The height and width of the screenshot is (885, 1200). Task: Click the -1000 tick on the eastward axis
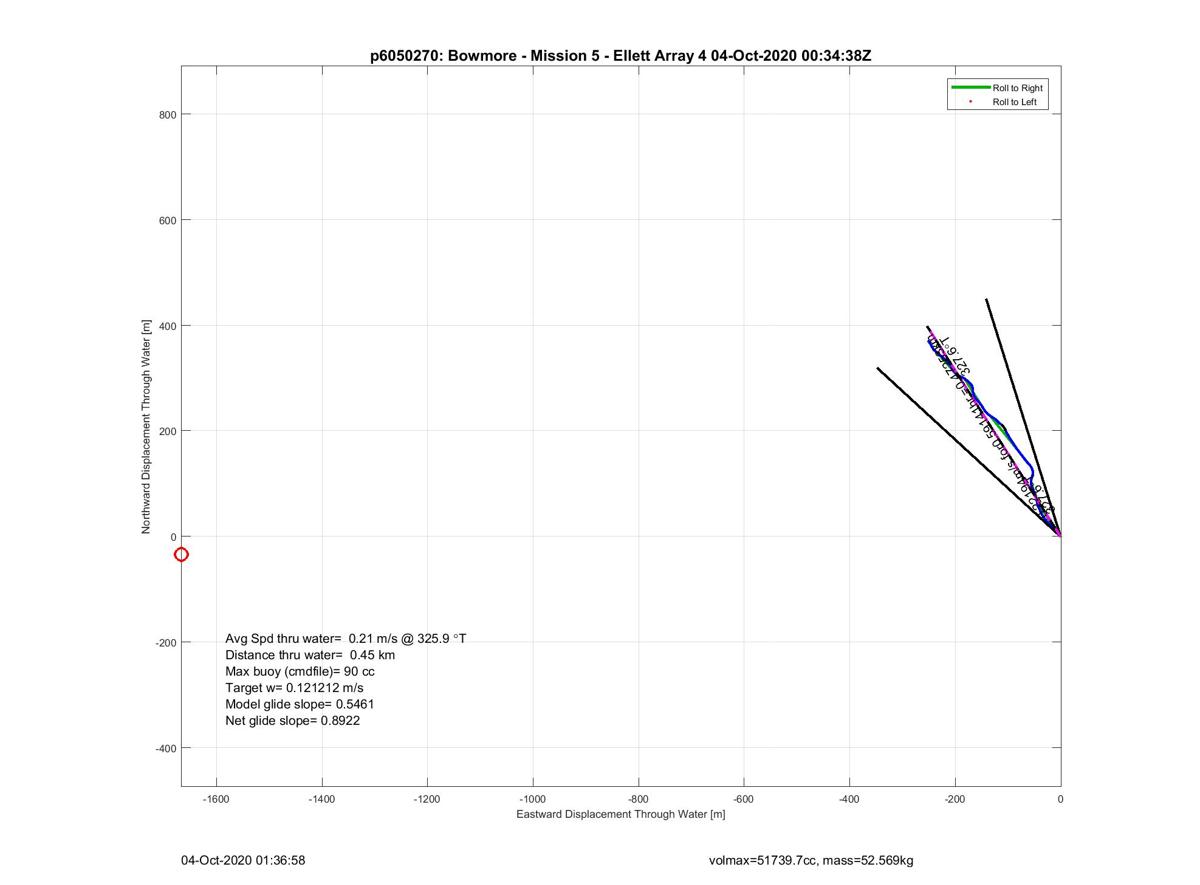coord(533,799)
